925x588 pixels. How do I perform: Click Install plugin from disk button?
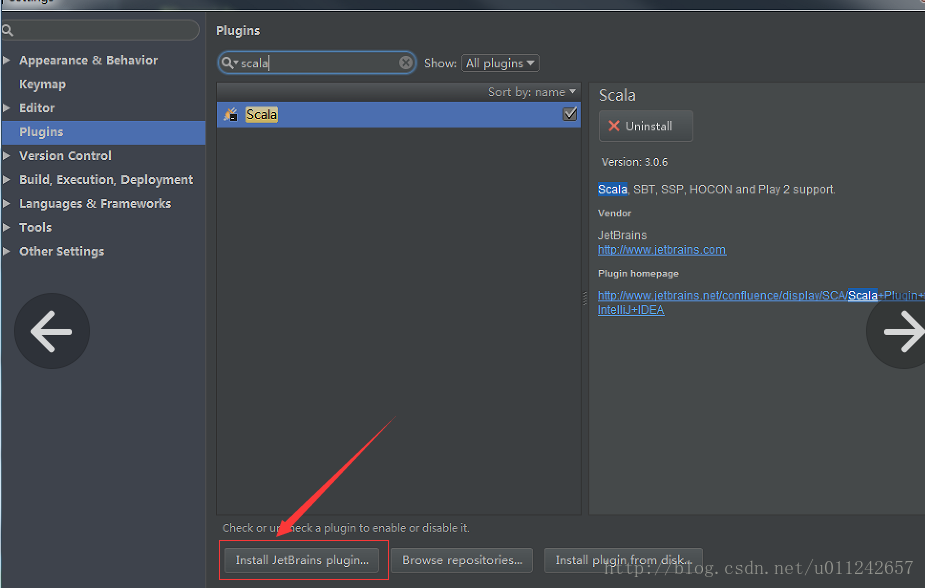(623, 560)
